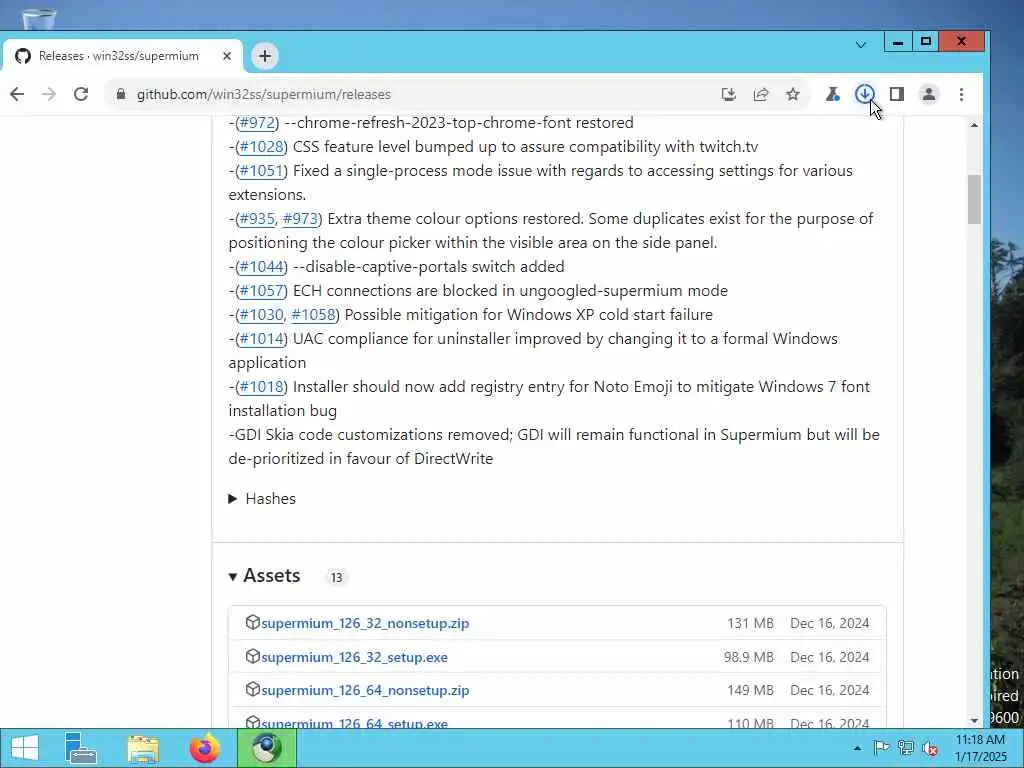Open the profile avatar icon

pos(929,94)
